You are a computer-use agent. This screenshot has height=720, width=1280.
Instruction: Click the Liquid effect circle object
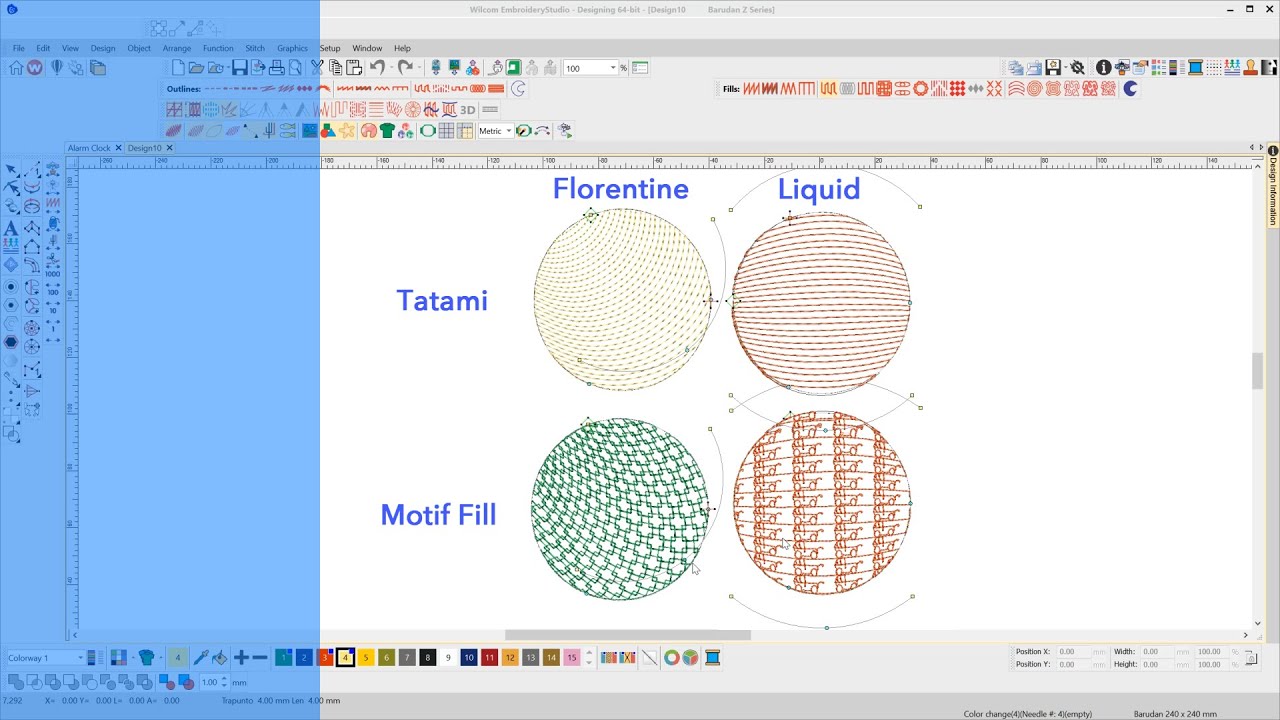point(821,301)
